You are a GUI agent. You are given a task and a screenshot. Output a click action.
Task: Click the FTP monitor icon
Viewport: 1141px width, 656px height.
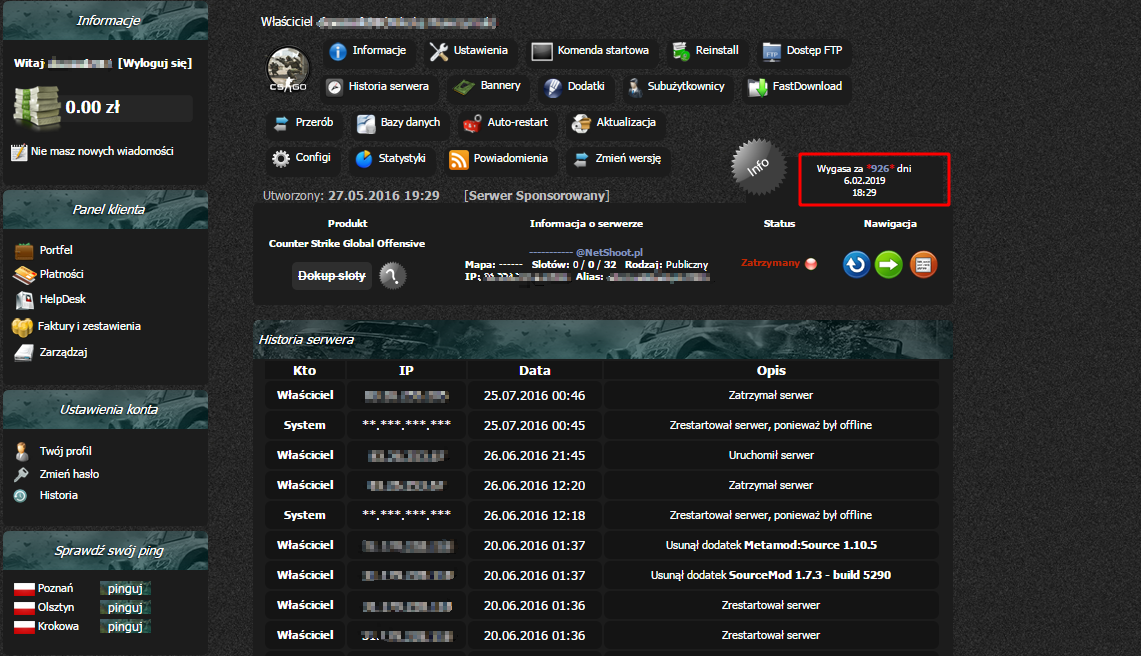[x=771, y=52]
